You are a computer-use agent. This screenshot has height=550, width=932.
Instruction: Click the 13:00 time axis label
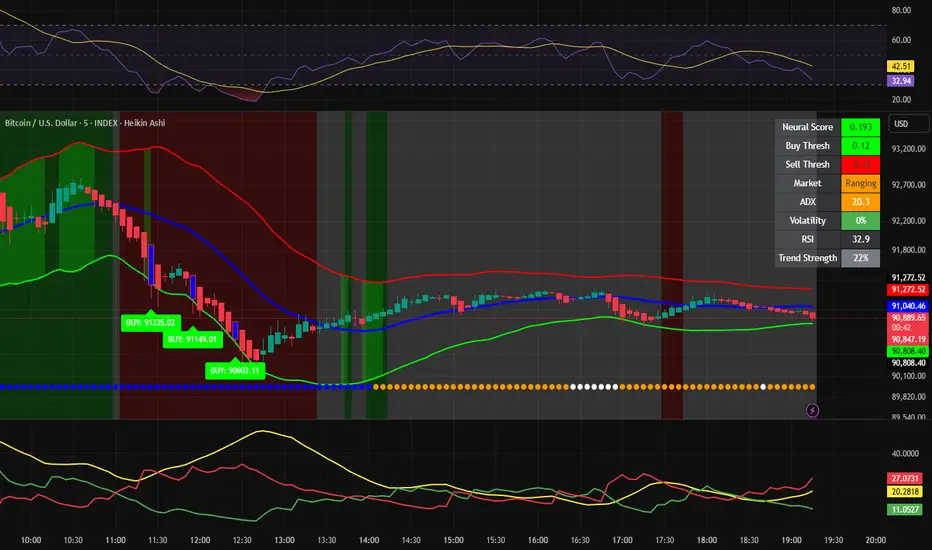click(x=284, y=540)
